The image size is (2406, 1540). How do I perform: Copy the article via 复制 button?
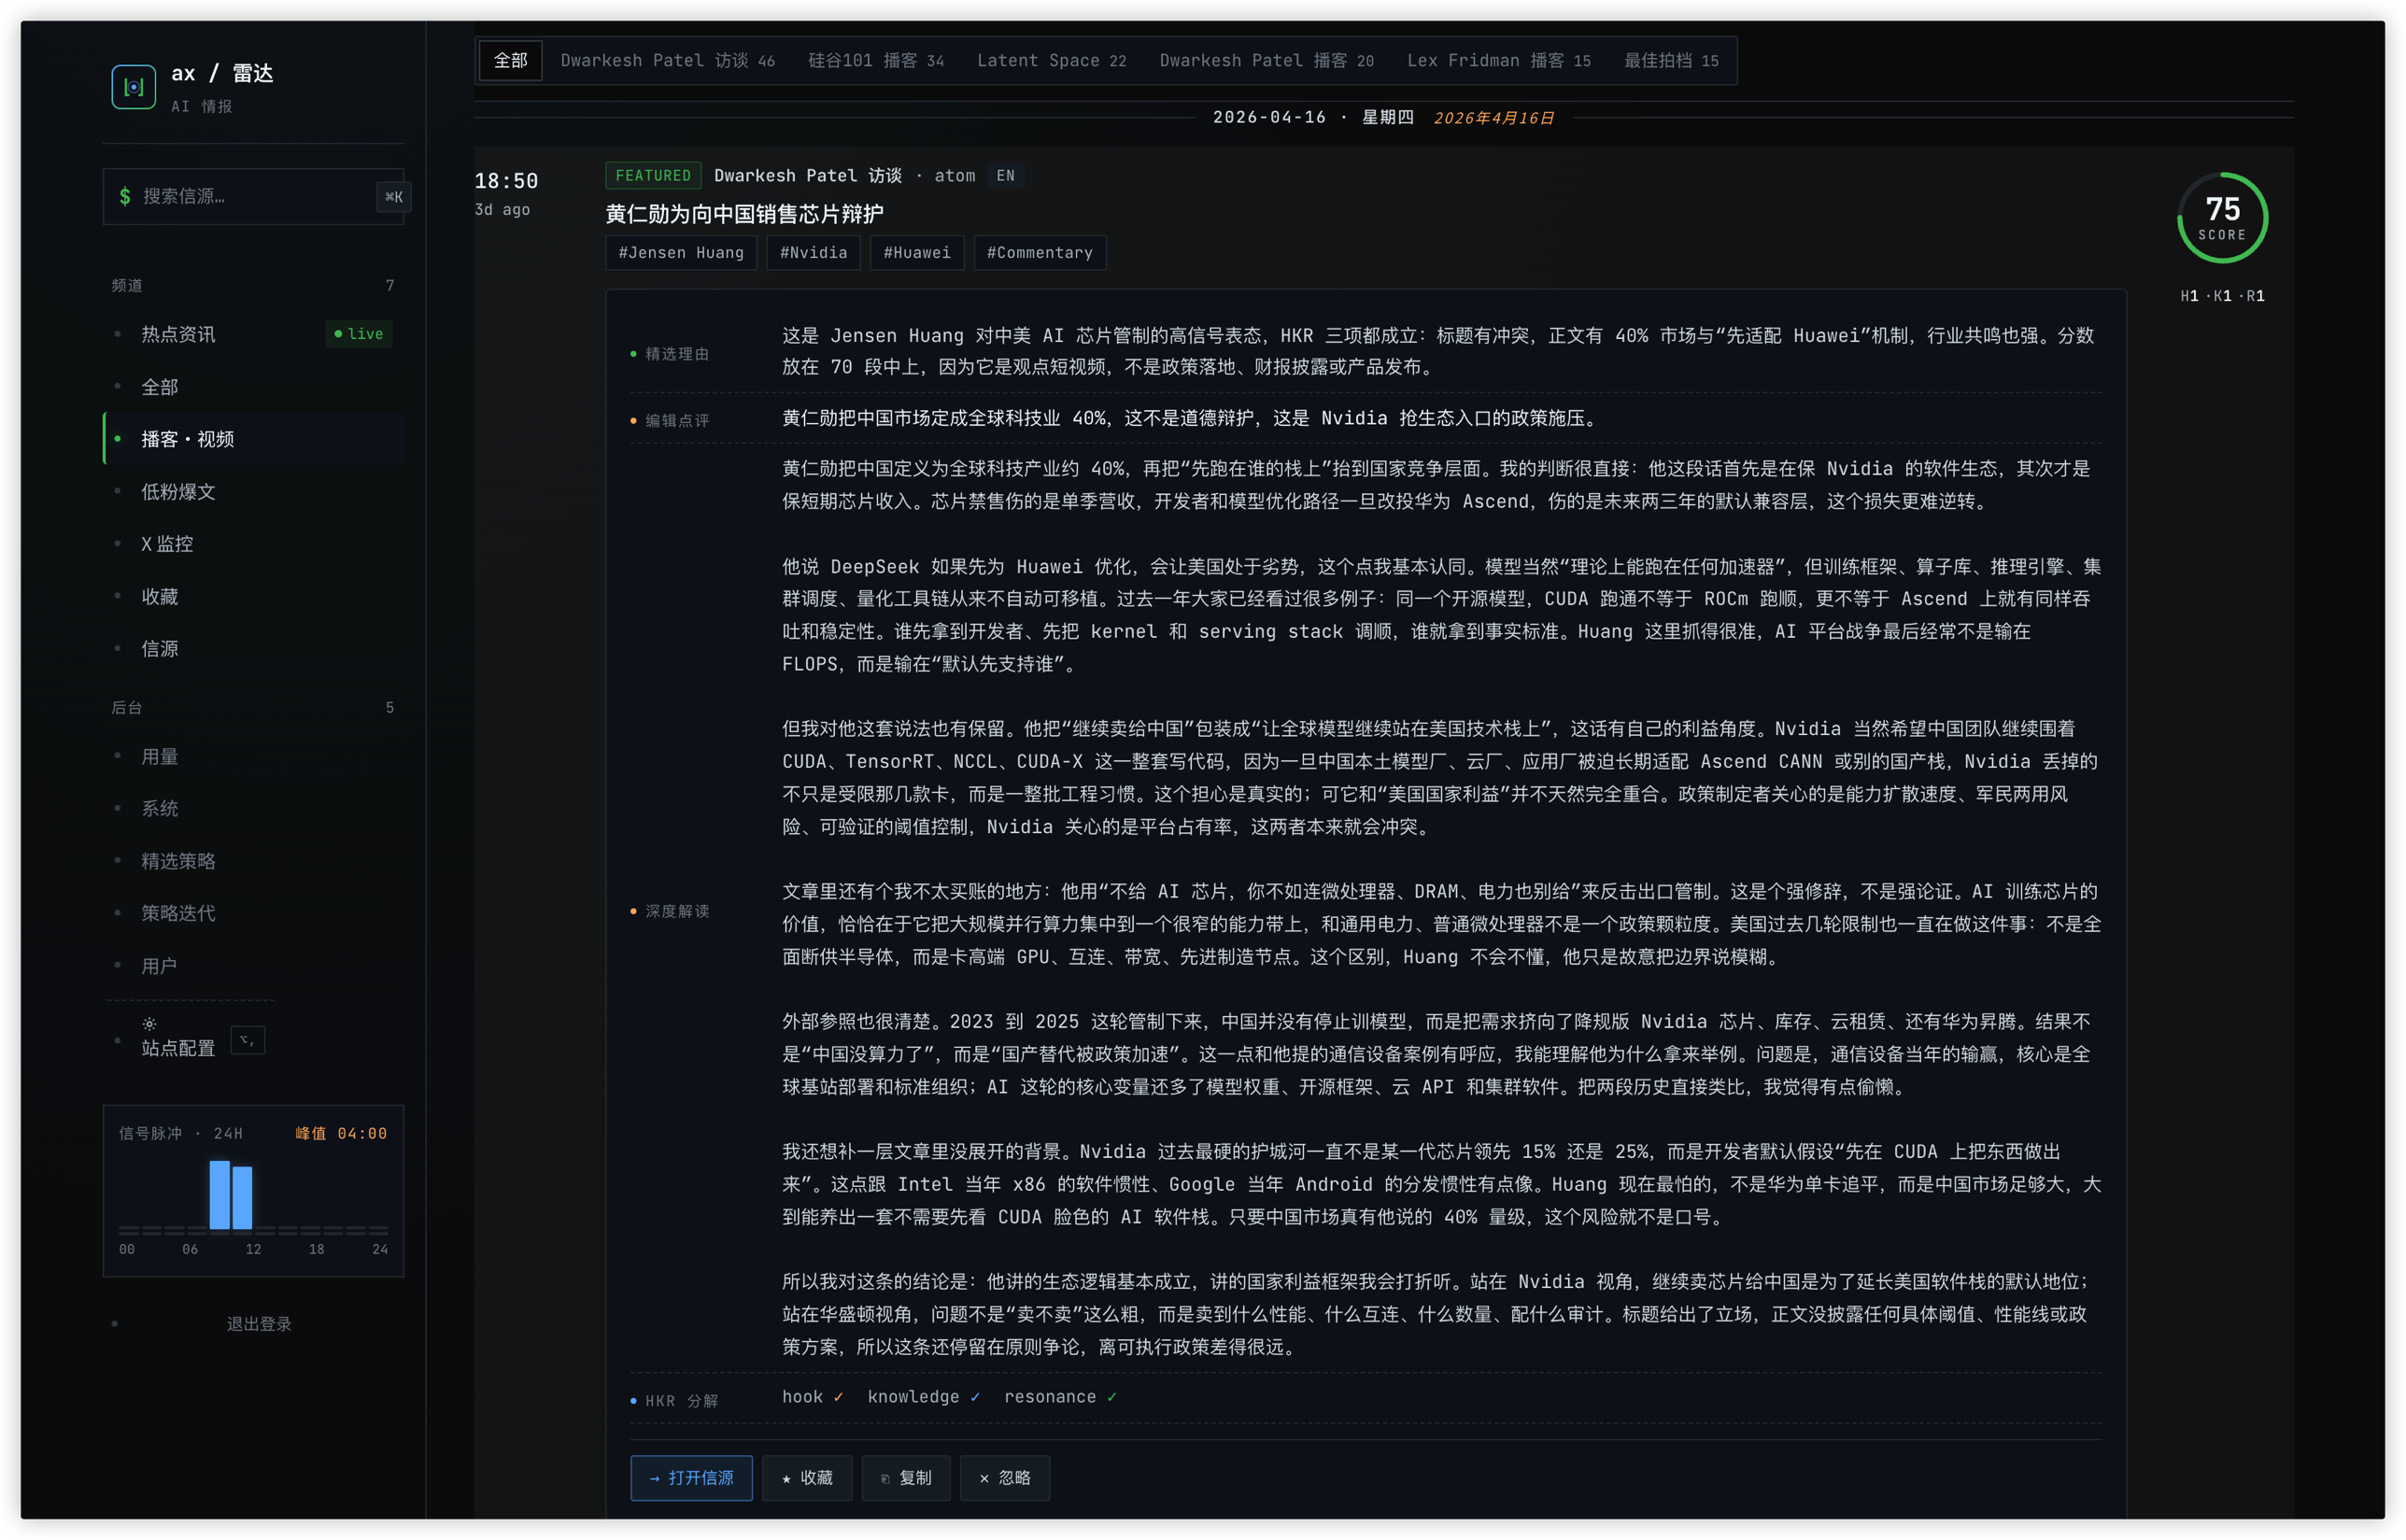[x=905, y=1478]
